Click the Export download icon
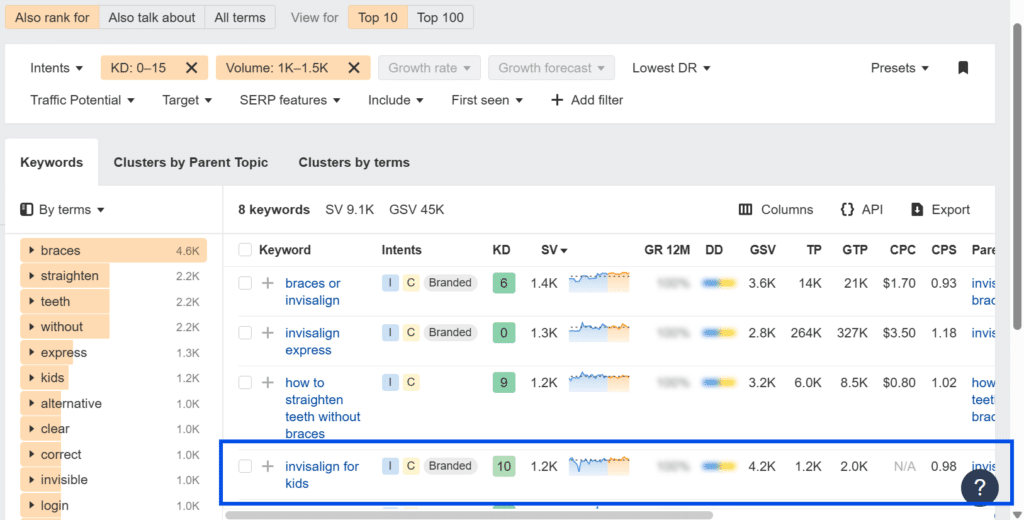 click(917, 210)
